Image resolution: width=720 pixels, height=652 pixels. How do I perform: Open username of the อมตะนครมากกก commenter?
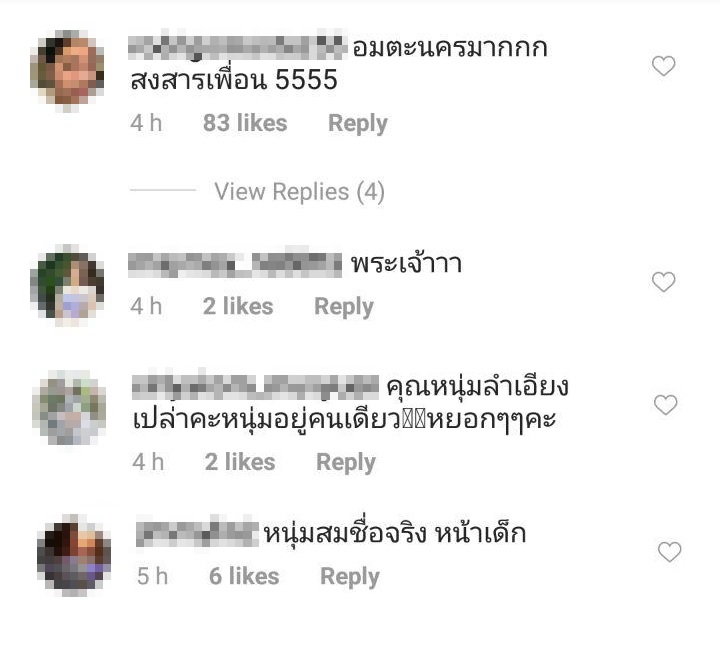(x=237, y=45)
